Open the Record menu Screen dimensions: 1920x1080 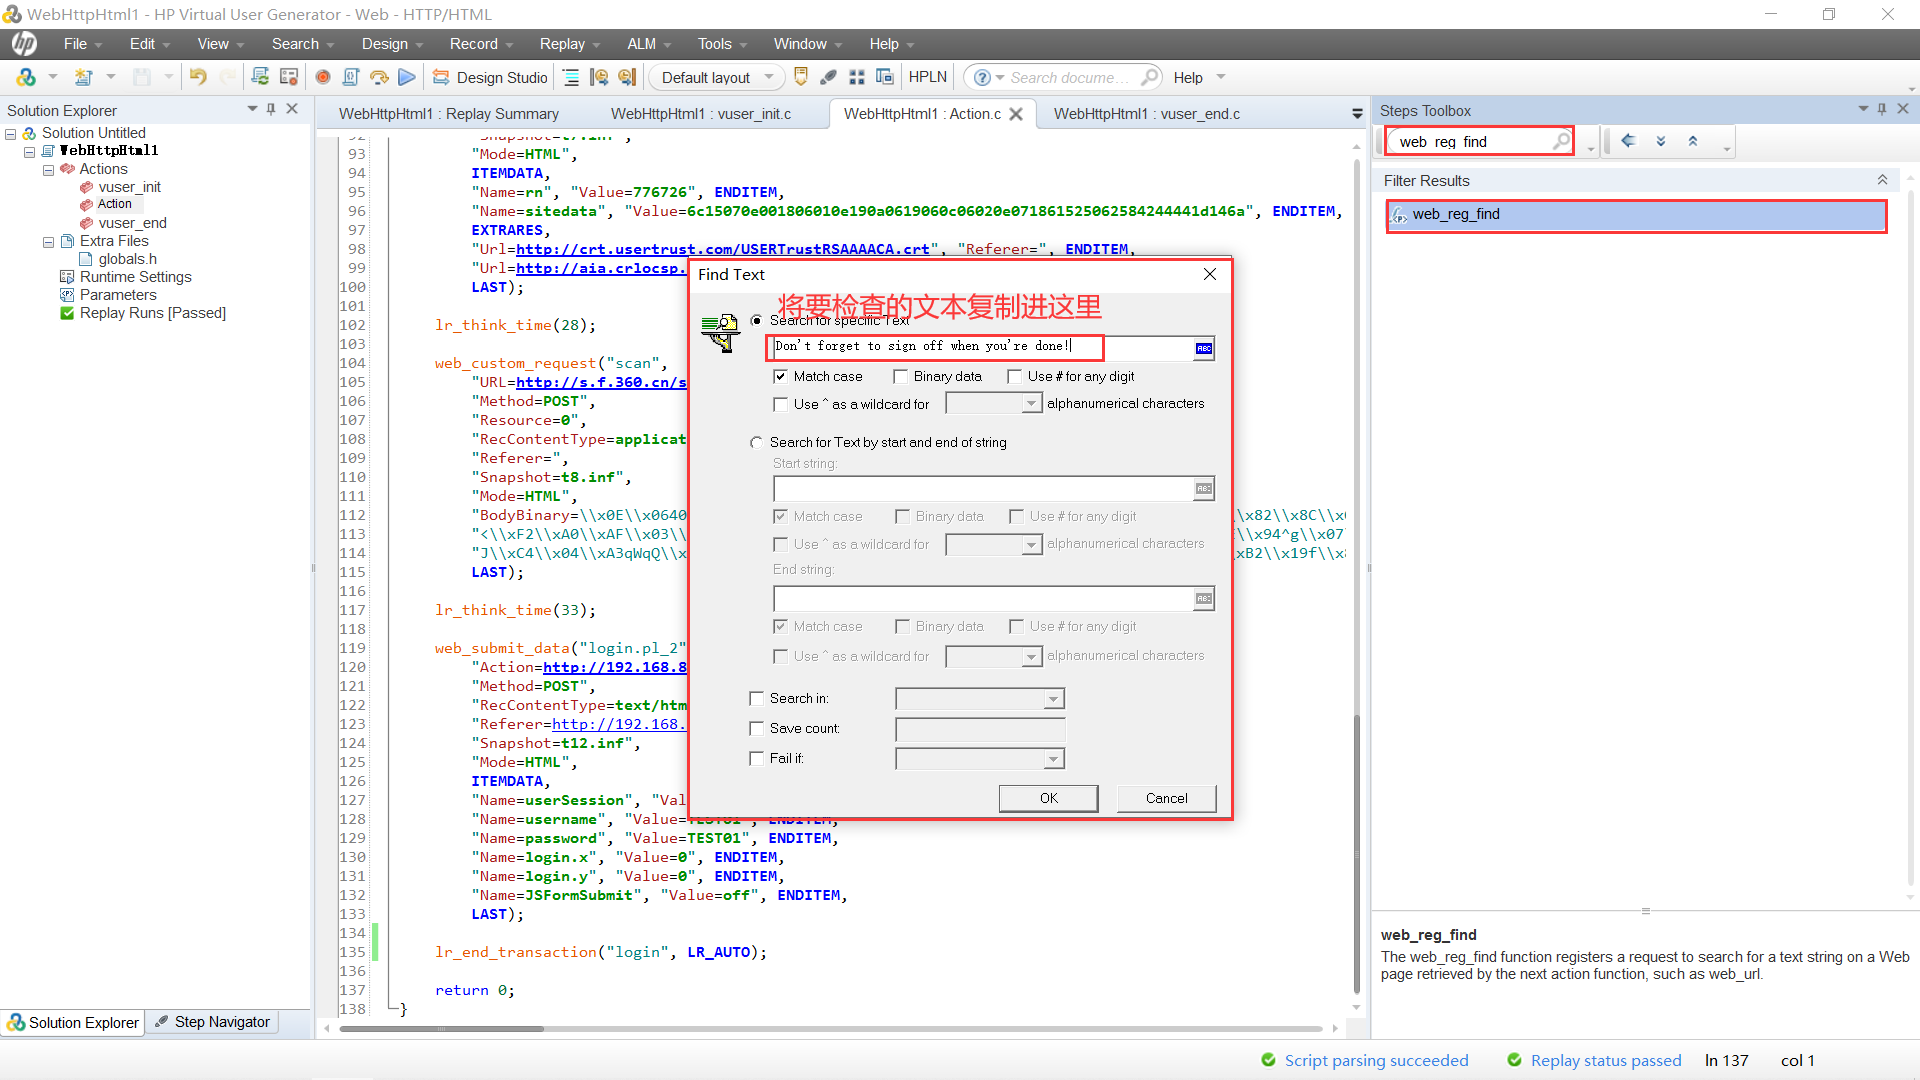coord(480,44)
